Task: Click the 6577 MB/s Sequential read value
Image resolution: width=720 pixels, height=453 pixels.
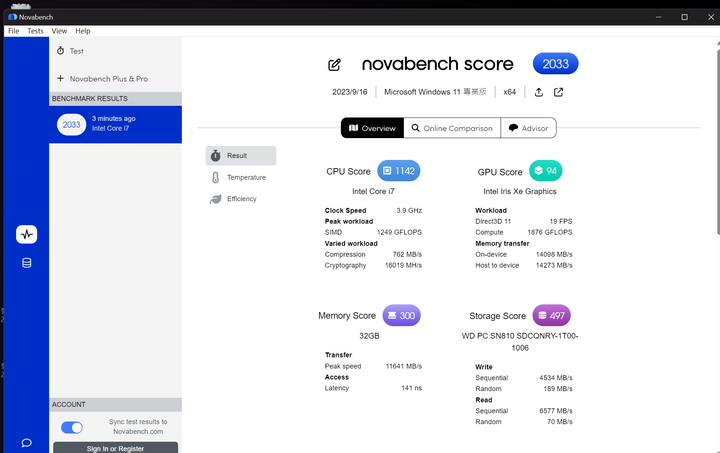Action: point(556,411)
